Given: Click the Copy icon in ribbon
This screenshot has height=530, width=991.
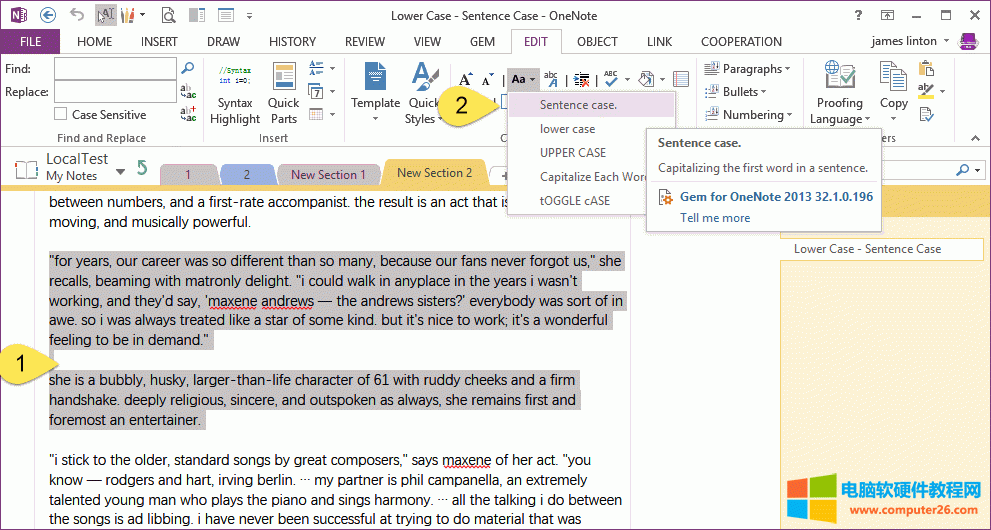Looking at the screenshot, I should [x=893, y=77].
